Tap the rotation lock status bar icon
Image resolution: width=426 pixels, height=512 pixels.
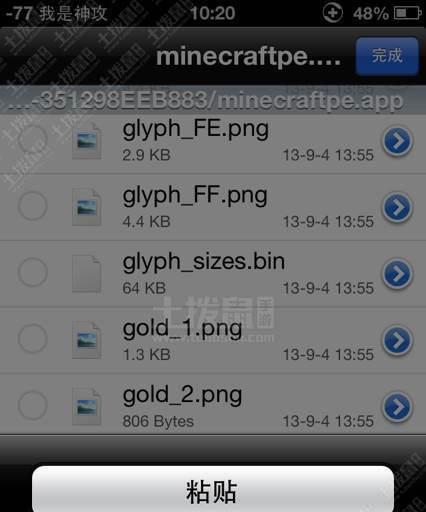(x=332, y=13)
